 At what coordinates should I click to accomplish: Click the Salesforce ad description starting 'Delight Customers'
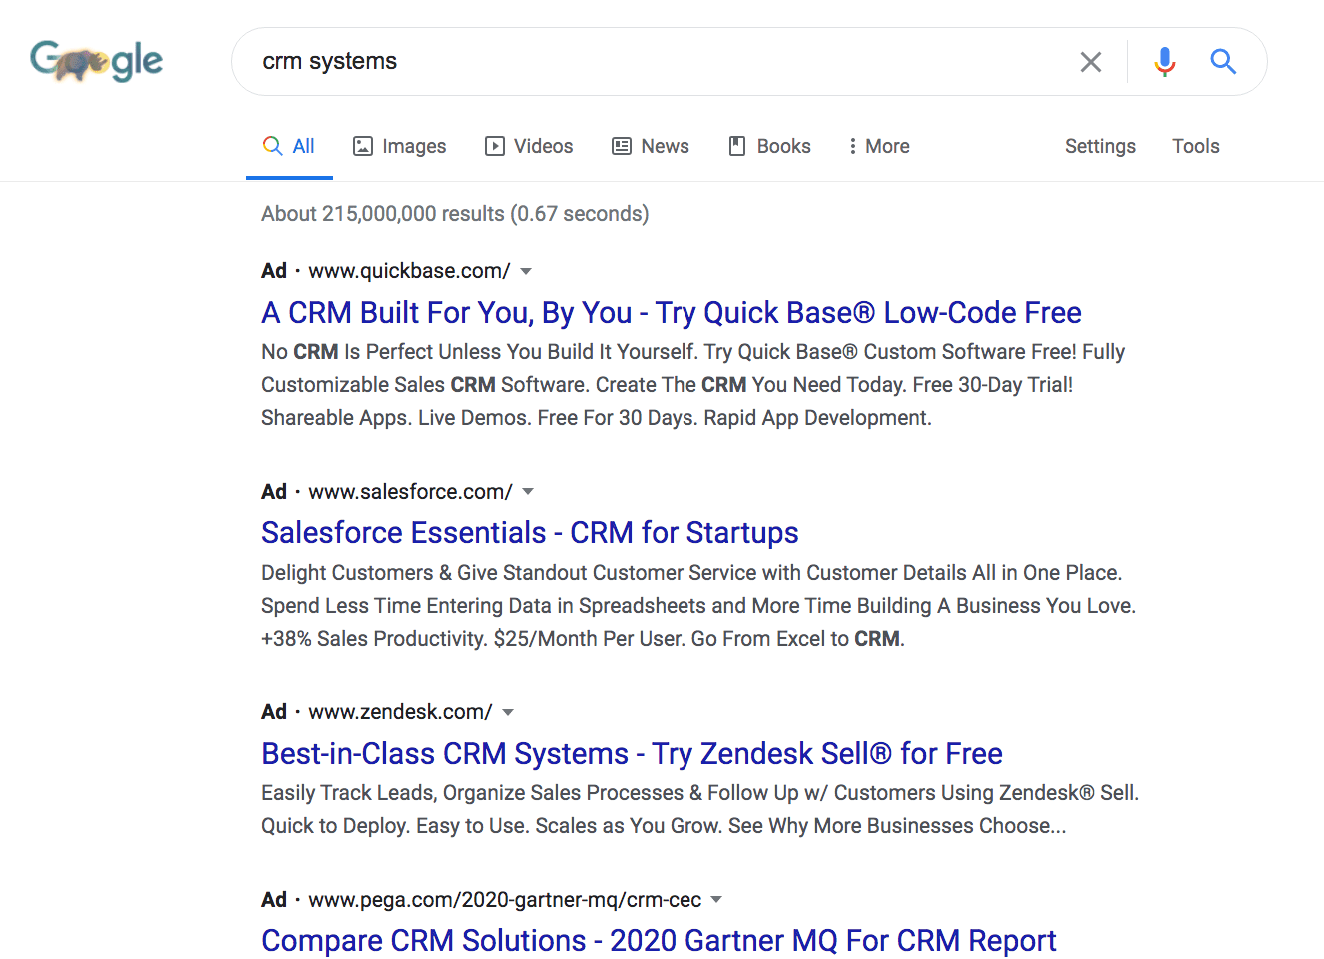[x=698, y=606]
